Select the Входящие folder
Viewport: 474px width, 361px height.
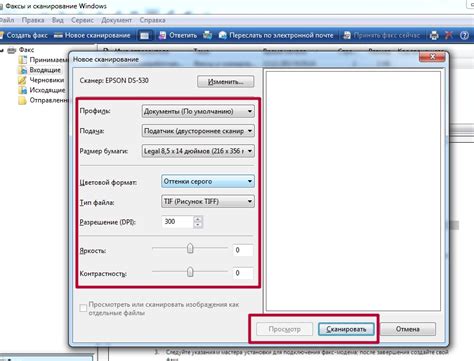pyautogui.click(x=45, y=70)
